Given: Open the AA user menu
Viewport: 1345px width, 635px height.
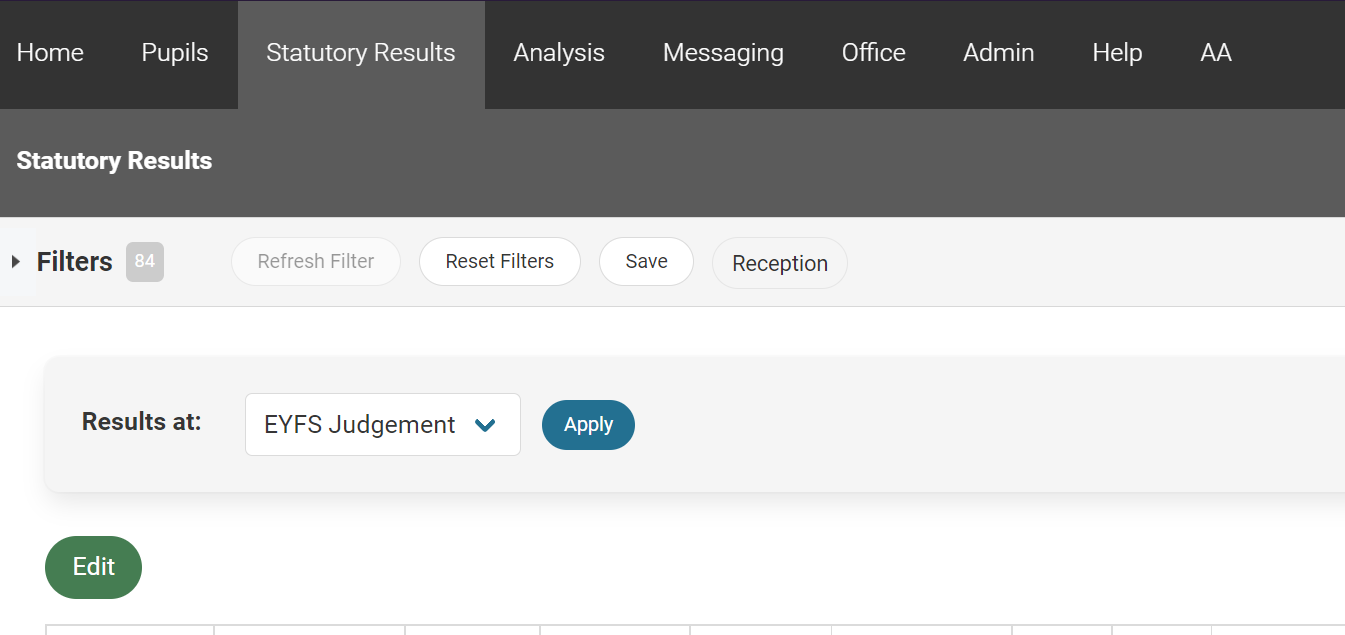Looking at the screenshot, I should coord(1215,53).
